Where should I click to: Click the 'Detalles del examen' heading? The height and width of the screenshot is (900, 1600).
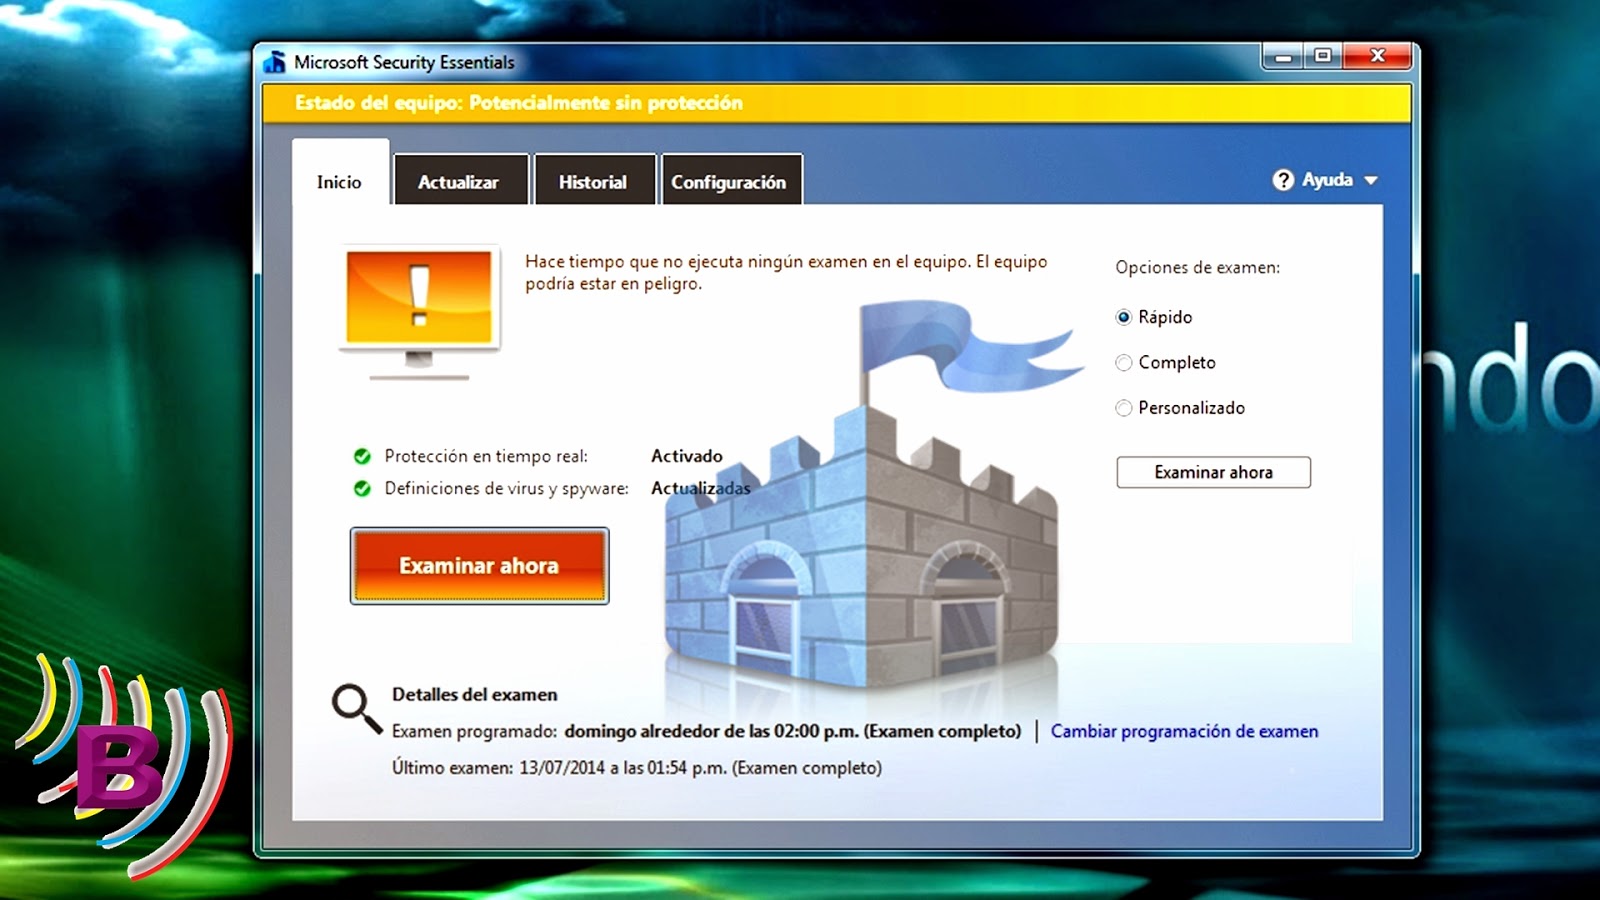coord(475,694)
